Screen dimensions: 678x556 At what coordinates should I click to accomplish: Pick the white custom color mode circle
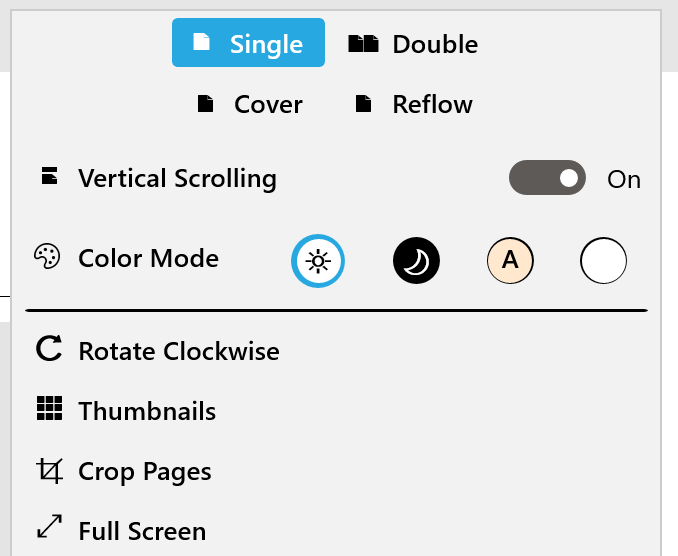click(603, 262)
